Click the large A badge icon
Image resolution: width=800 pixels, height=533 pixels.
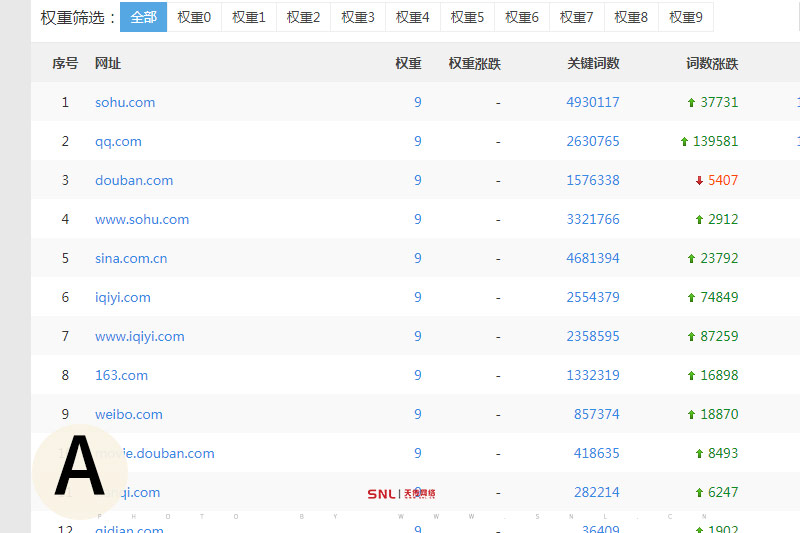pyautogui.click(x=79, y=468)
